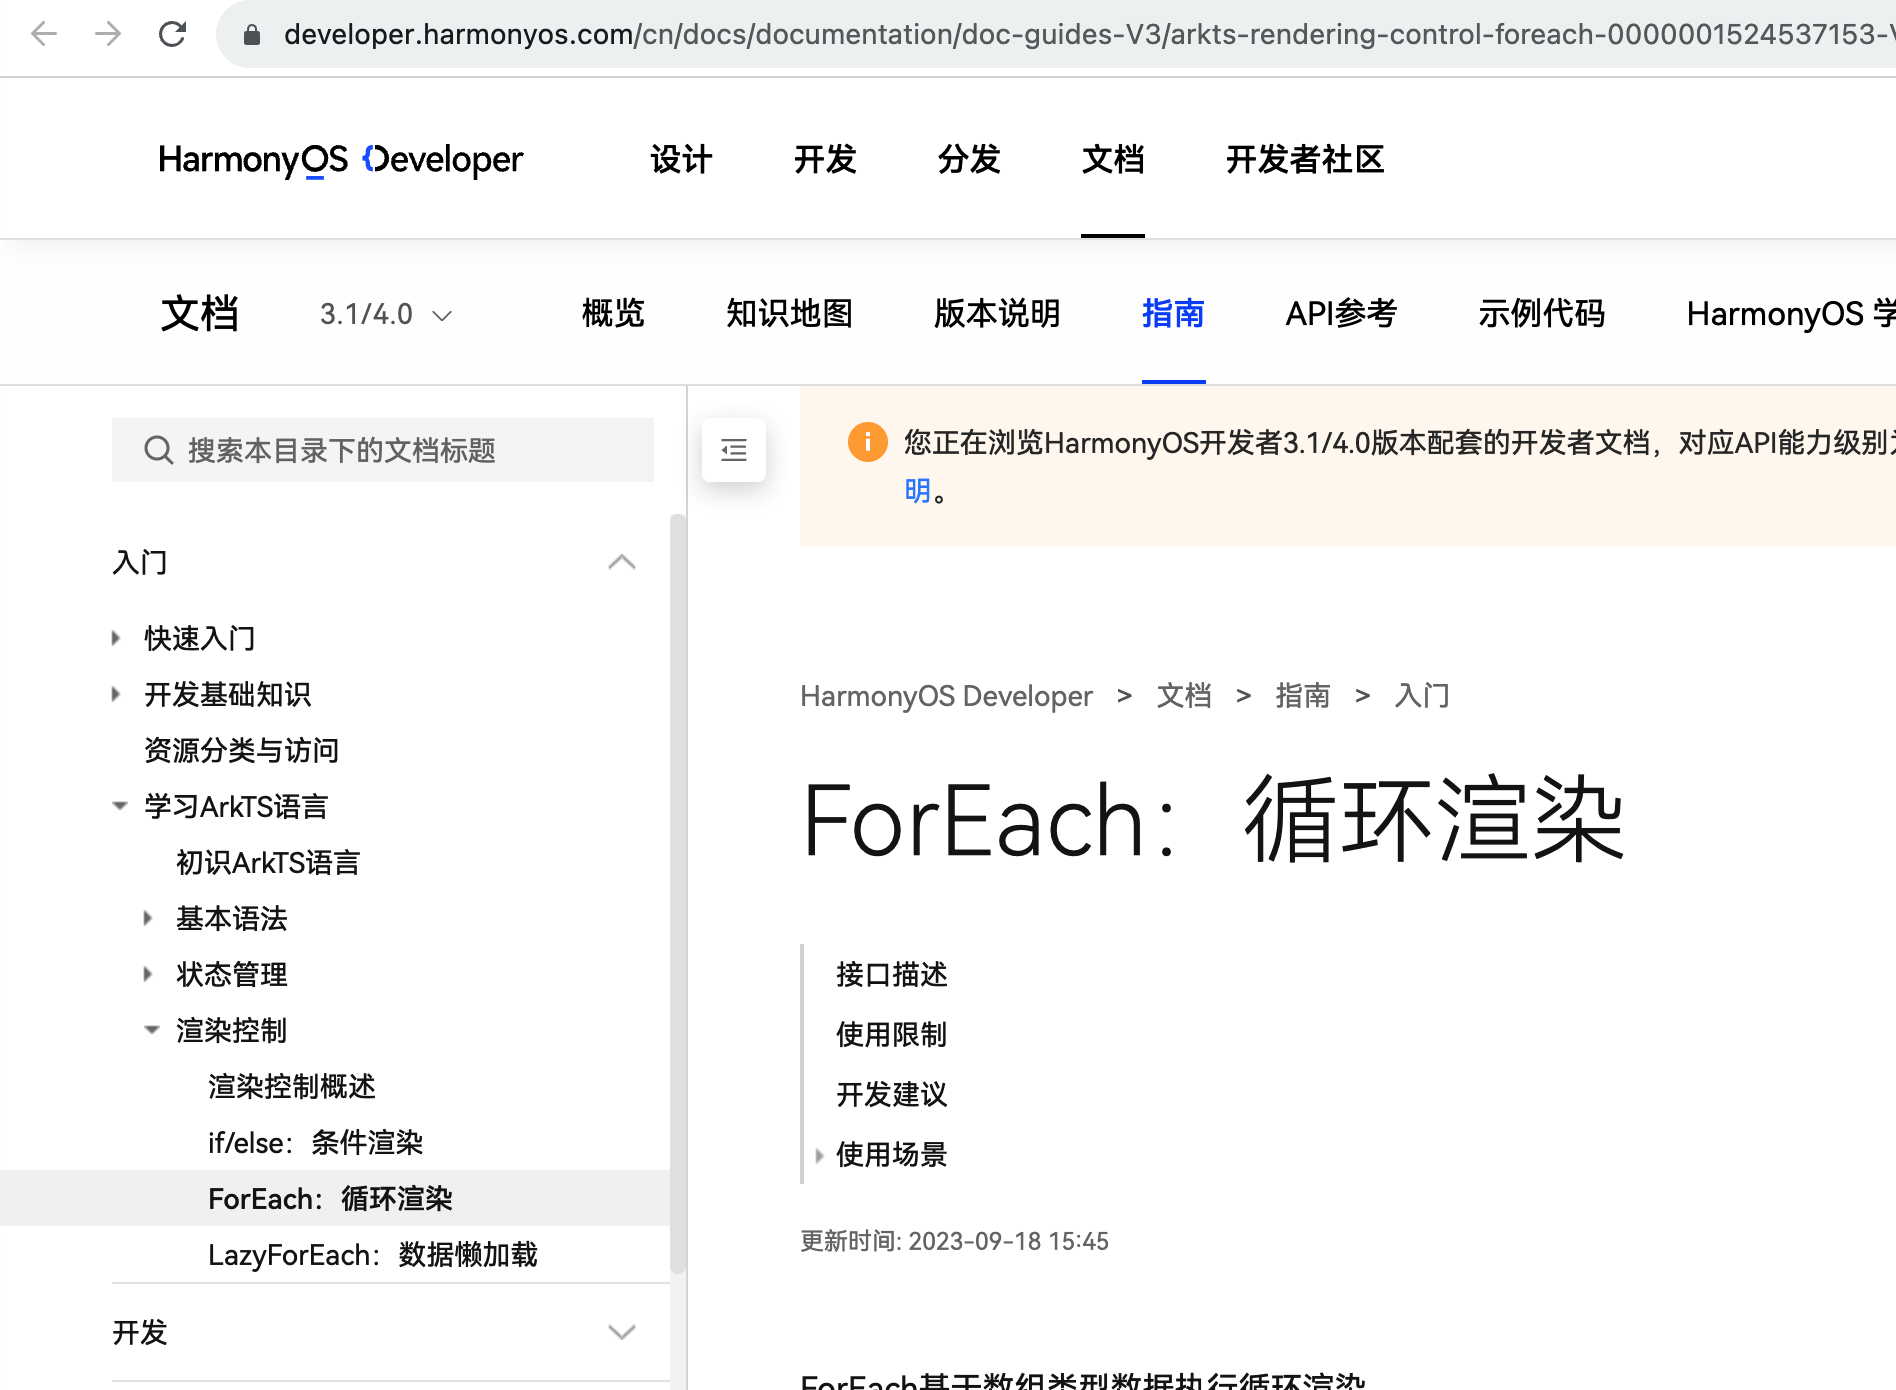This screenshot has width=1896, height=1390.
Task: Open 渲染控制概述 in the sidebar
Action: (x=292, y=1086)
